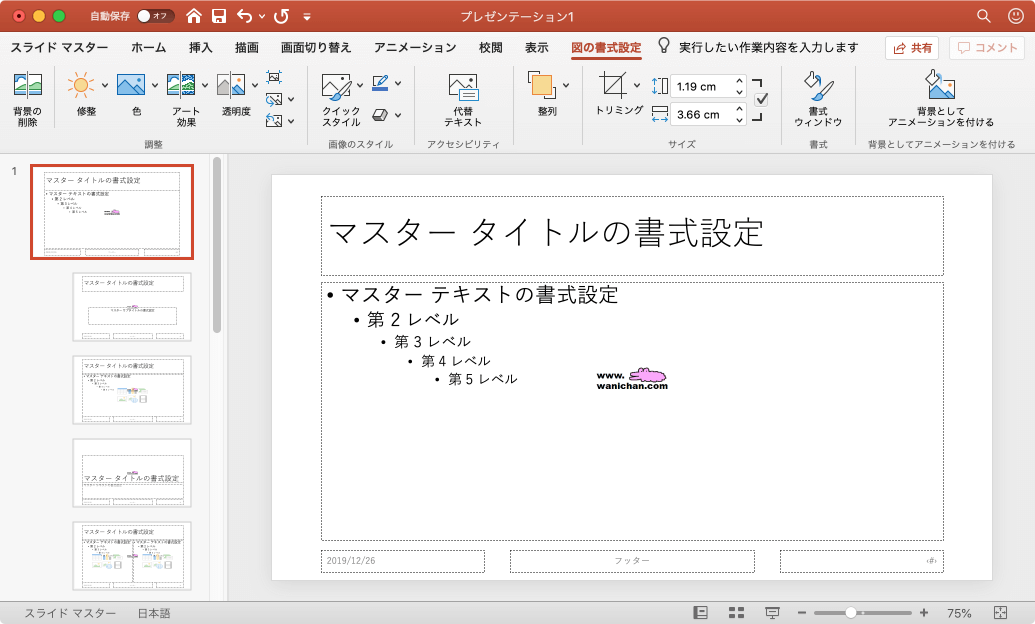
Task: Click the 背景としてアニメーションを付ける icon
Action: point(940,98)
